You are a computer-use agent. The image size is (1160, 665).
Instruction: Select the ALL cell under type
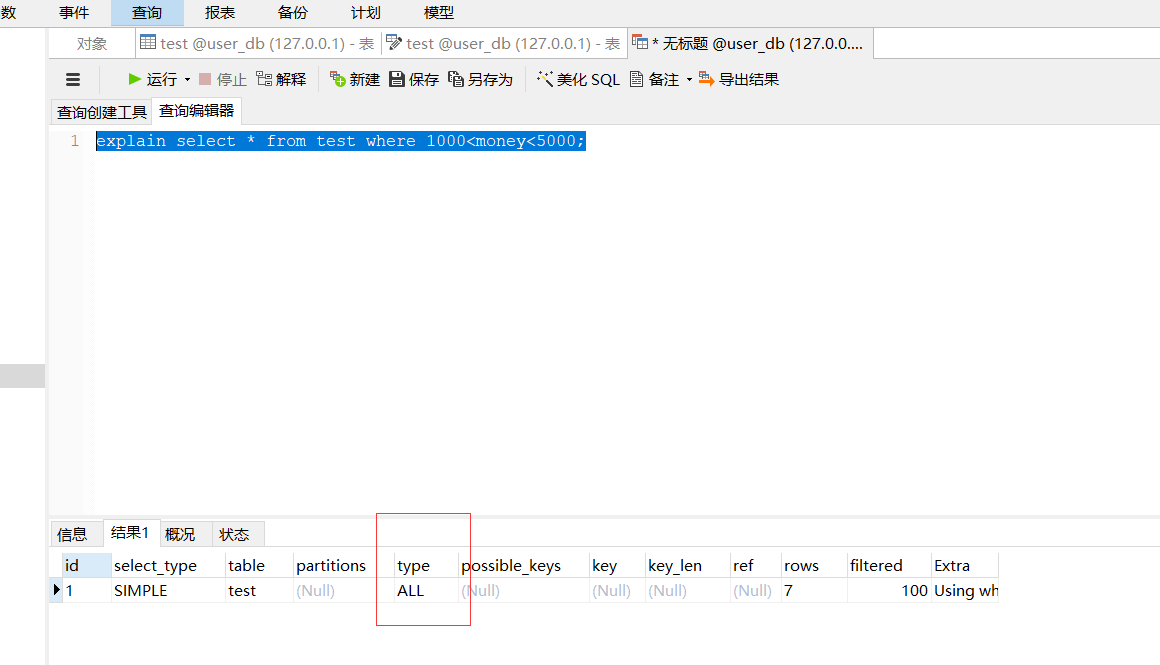coord(426,590)
